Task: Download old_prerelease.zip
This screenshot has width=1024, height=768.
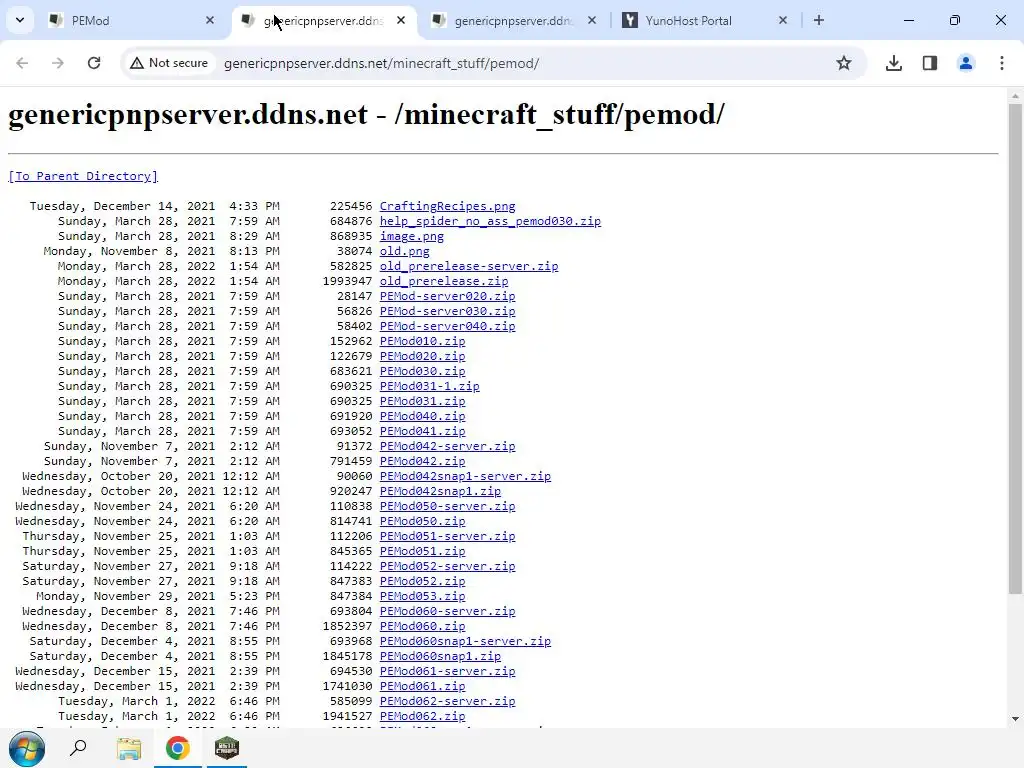Action: 444,281
